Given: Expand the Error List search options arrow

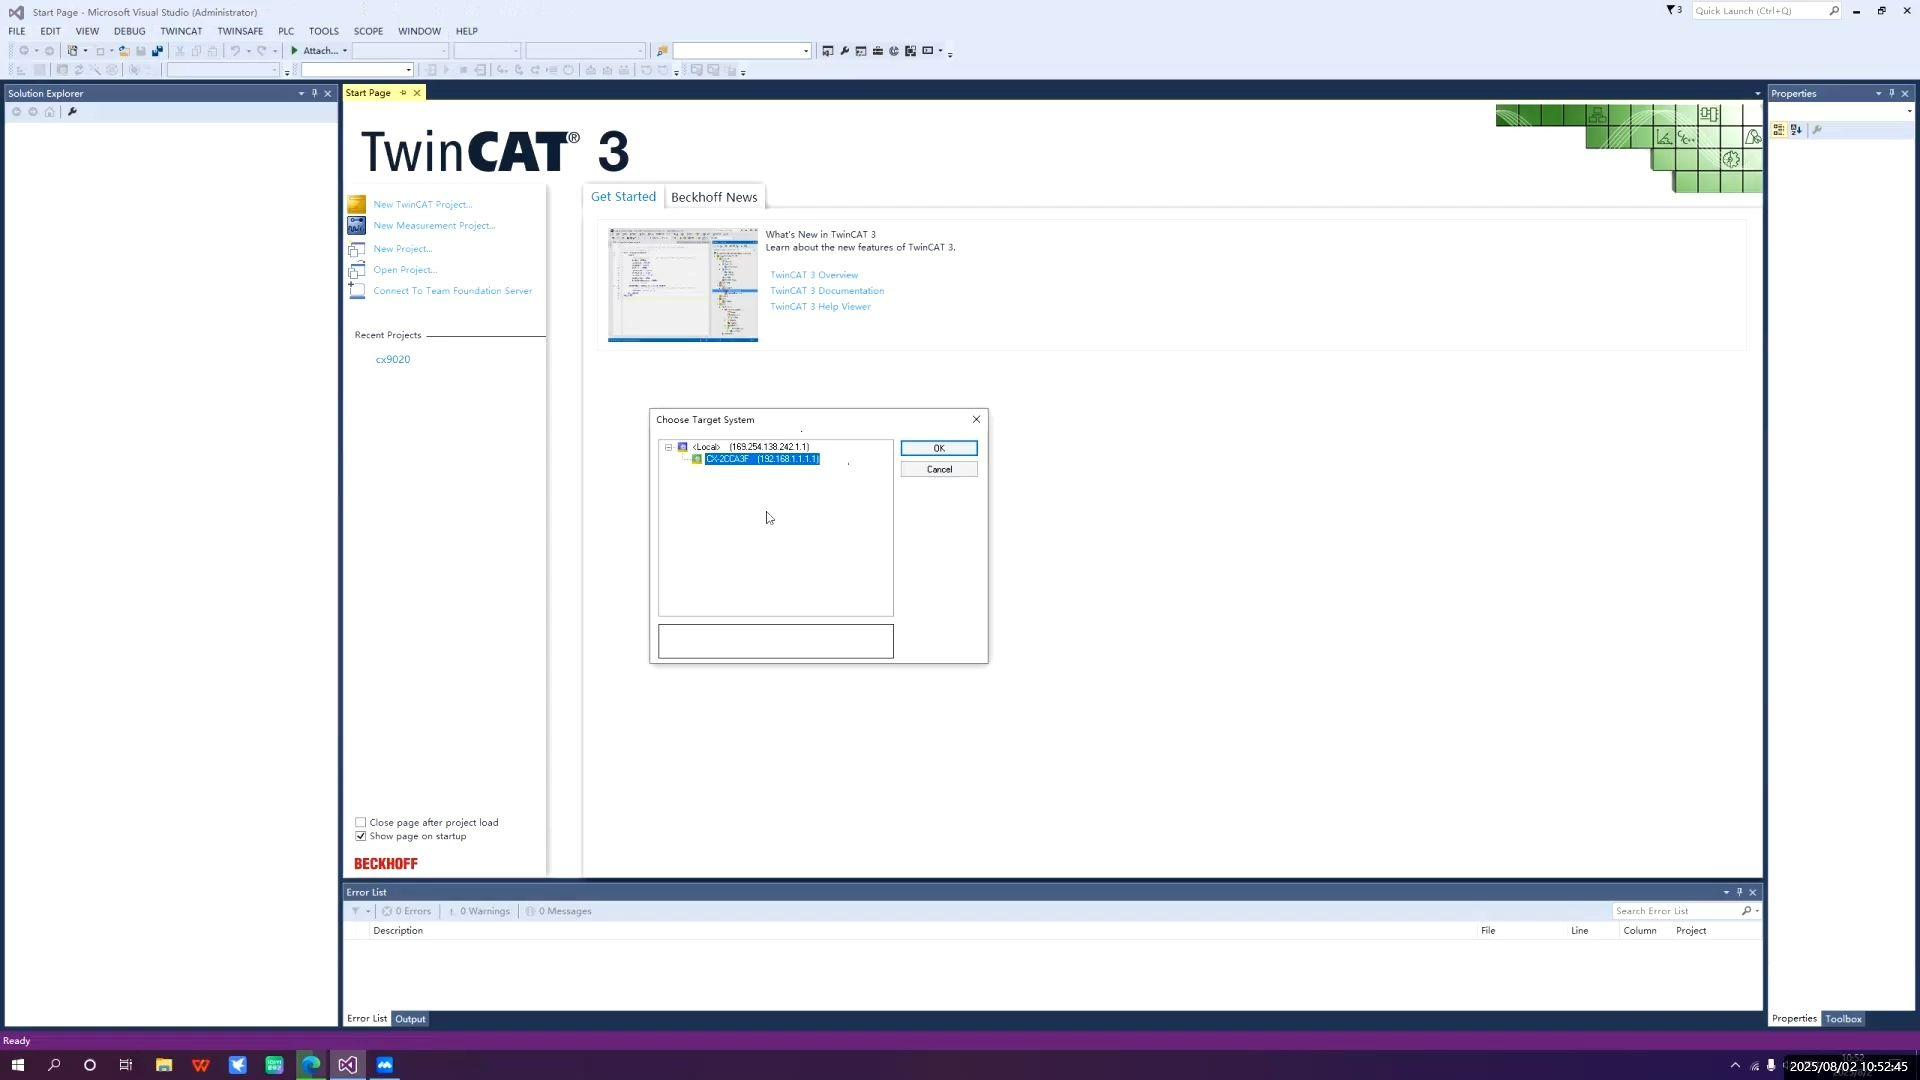Looking at the screenshot, I should point(1755,911).
